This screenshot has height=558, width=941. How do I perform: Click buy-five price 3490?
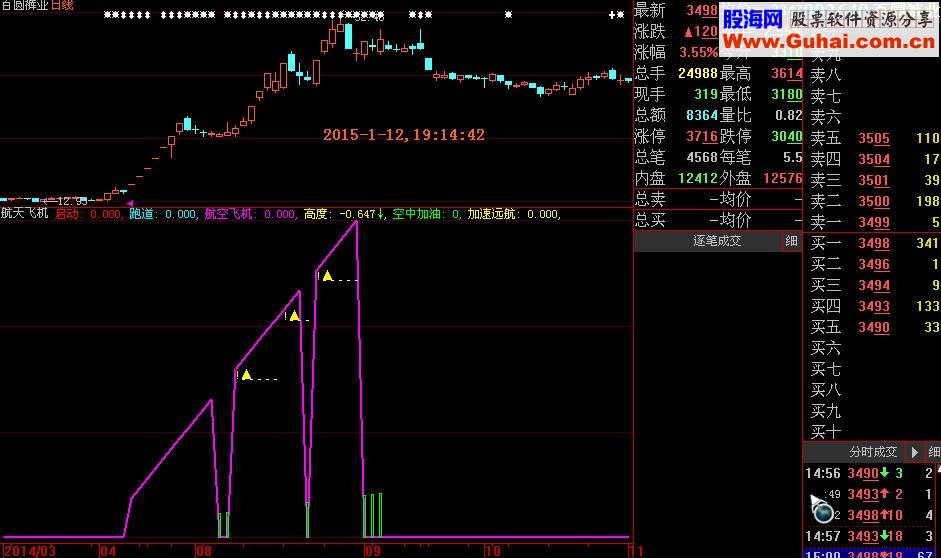coord(874,328)
